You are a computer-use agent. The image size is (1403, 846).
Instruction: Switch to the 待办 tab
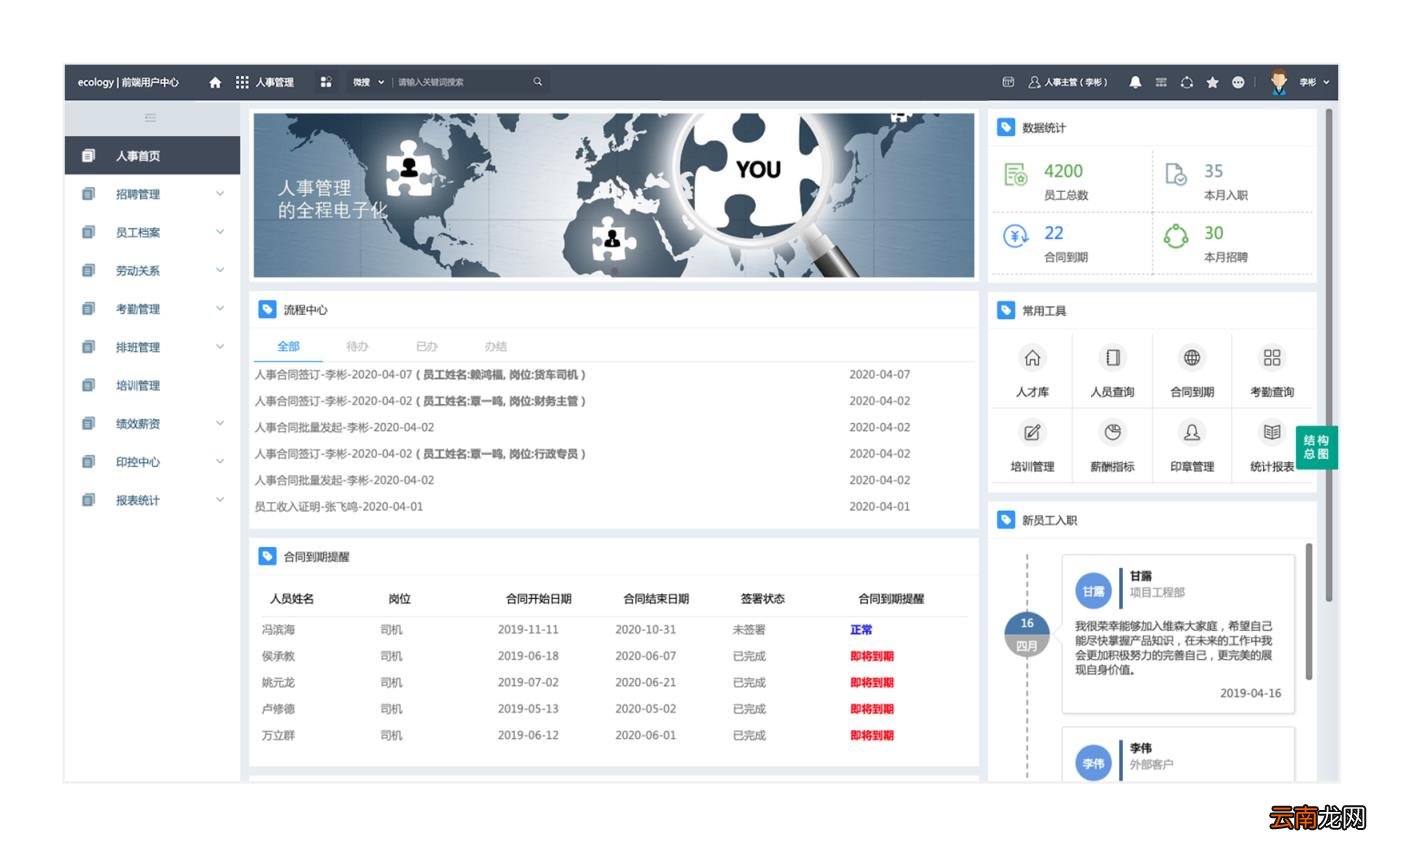pos(357,346)
